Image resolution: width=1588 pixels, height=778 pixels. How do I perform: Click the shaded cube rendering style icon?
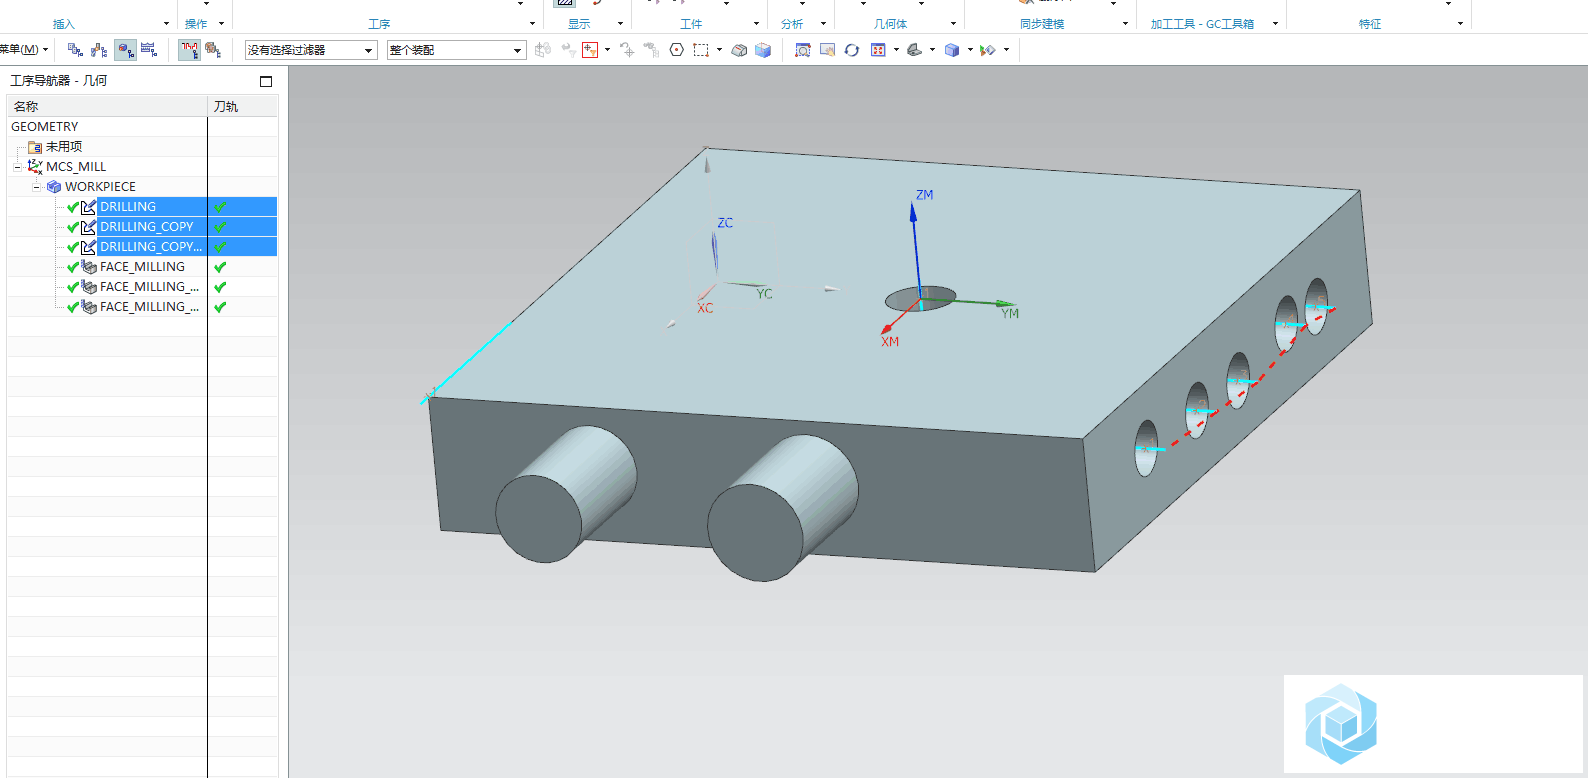pos(952,49)
